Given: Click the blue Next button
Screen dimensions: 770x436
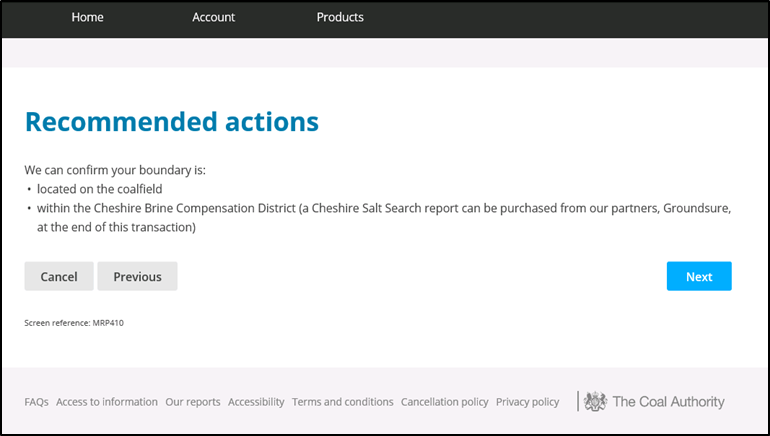Looking at the screenshot, I should pos(699,277).
